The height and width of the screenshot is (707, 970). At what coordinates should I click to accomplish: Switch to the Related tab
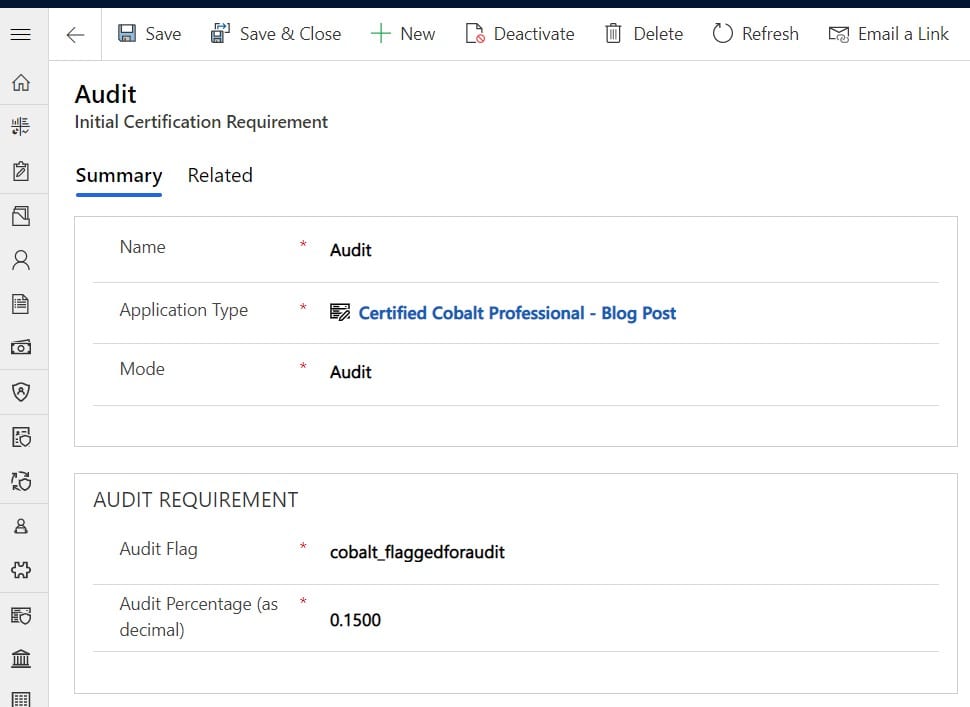coord(220,176)
